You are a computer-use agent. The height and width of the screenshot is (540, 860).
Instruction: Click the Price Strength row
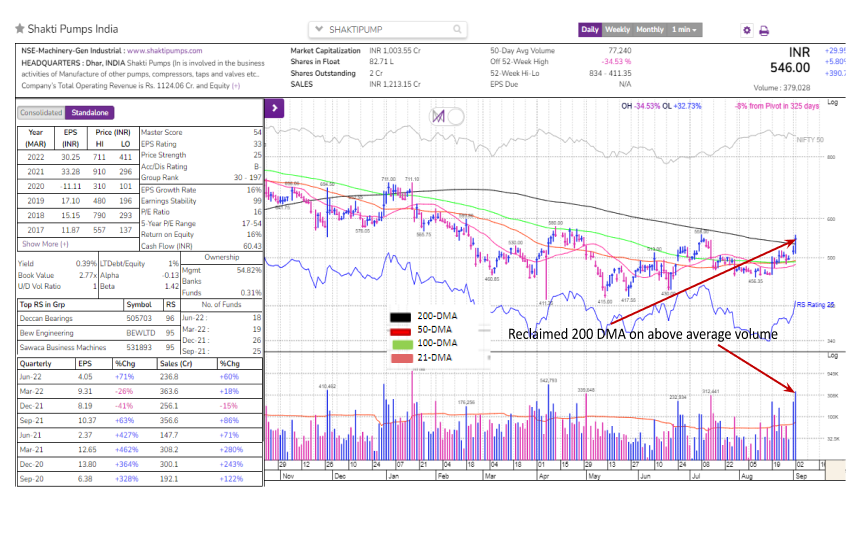[x=201, y=155]
